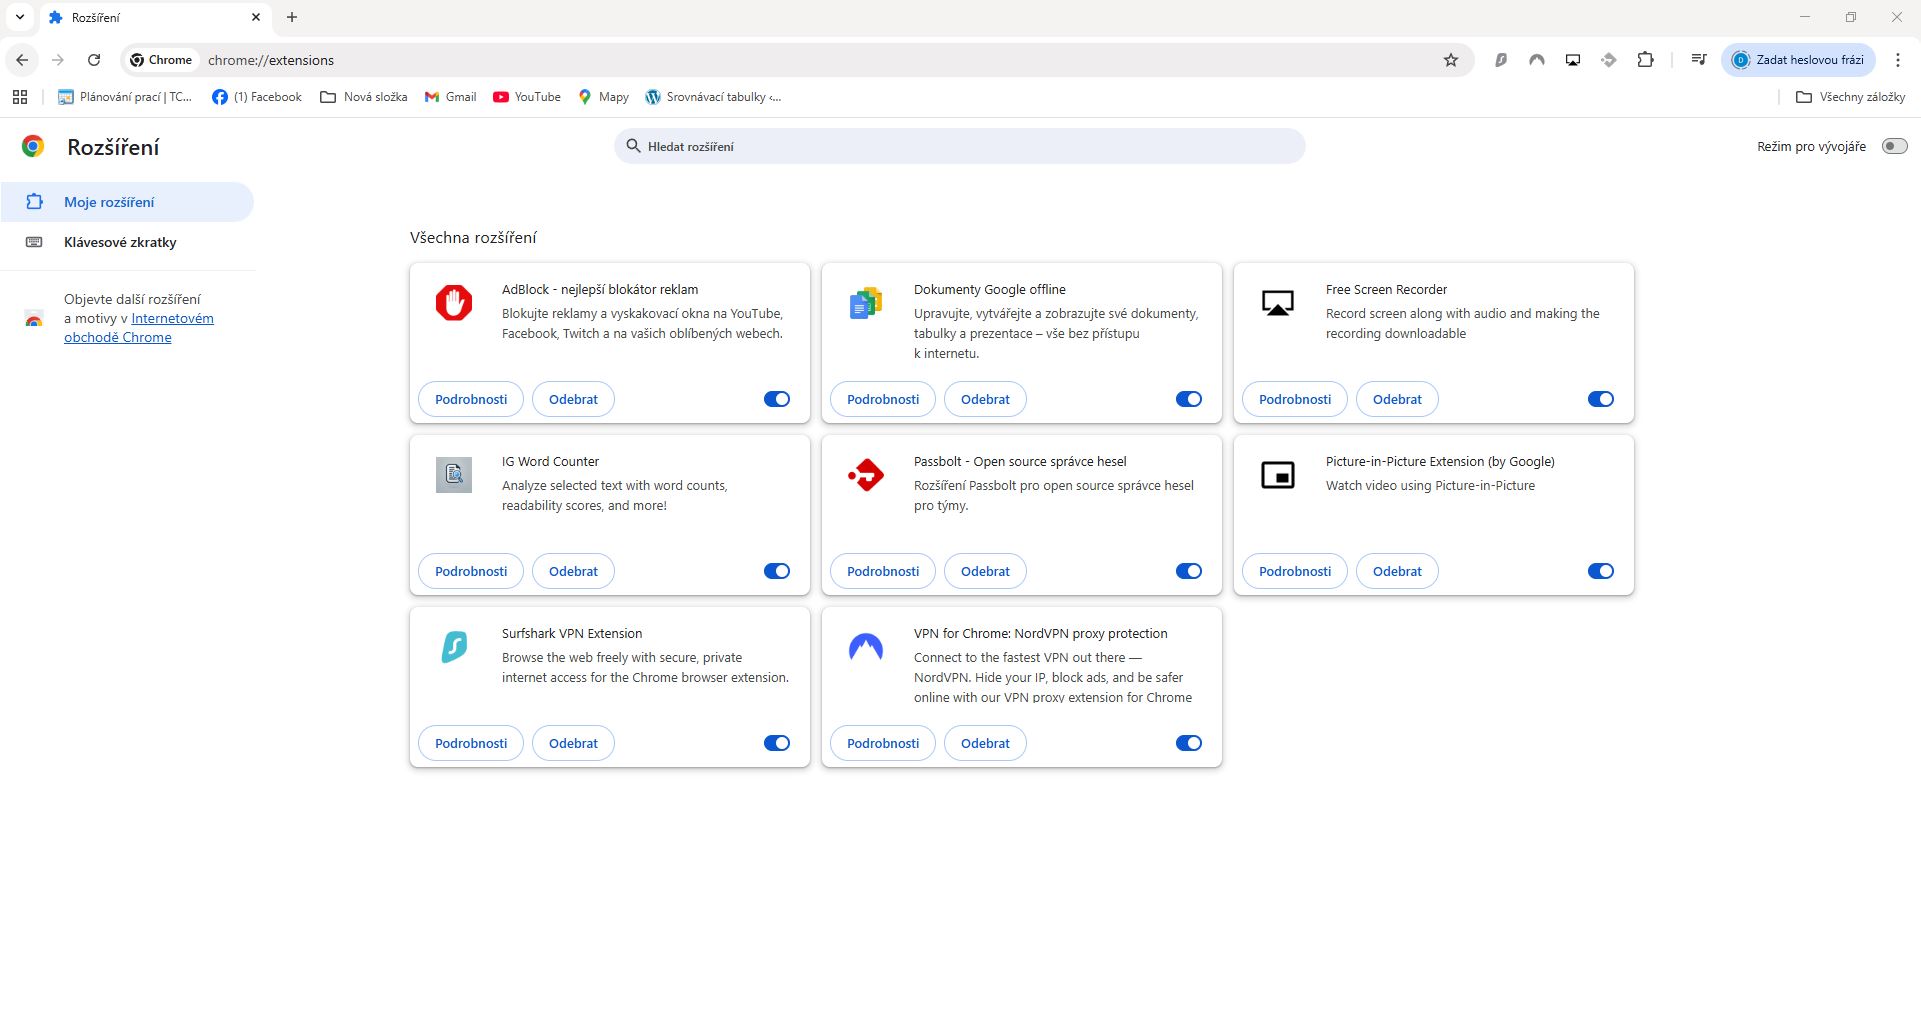The image size is (1921, 1036).
Task: Enable Režim pro vývojáře toggle
Action: point(1894,146)
